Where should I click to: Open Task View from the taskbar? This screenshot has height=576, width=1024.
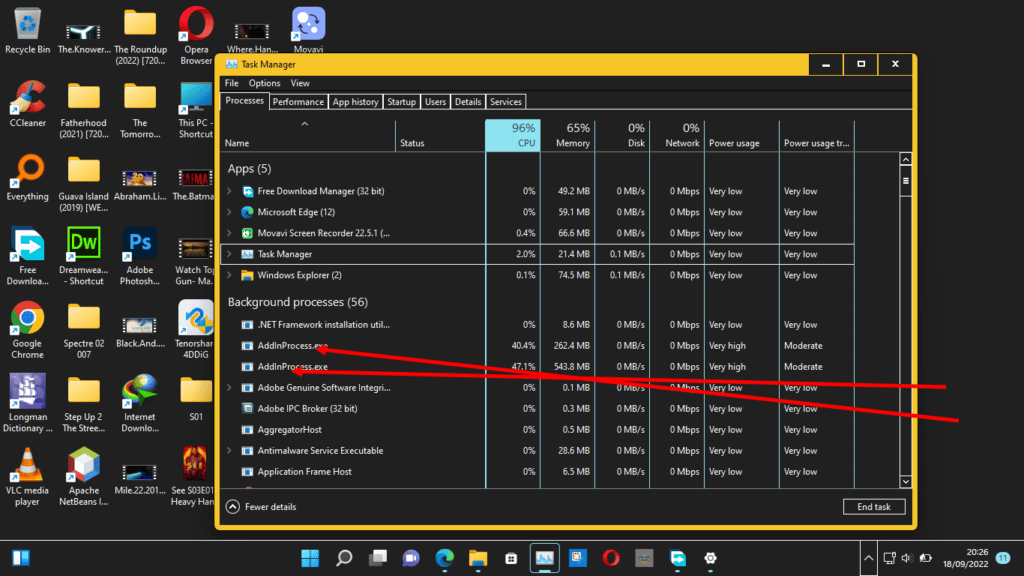click(377, 558)
